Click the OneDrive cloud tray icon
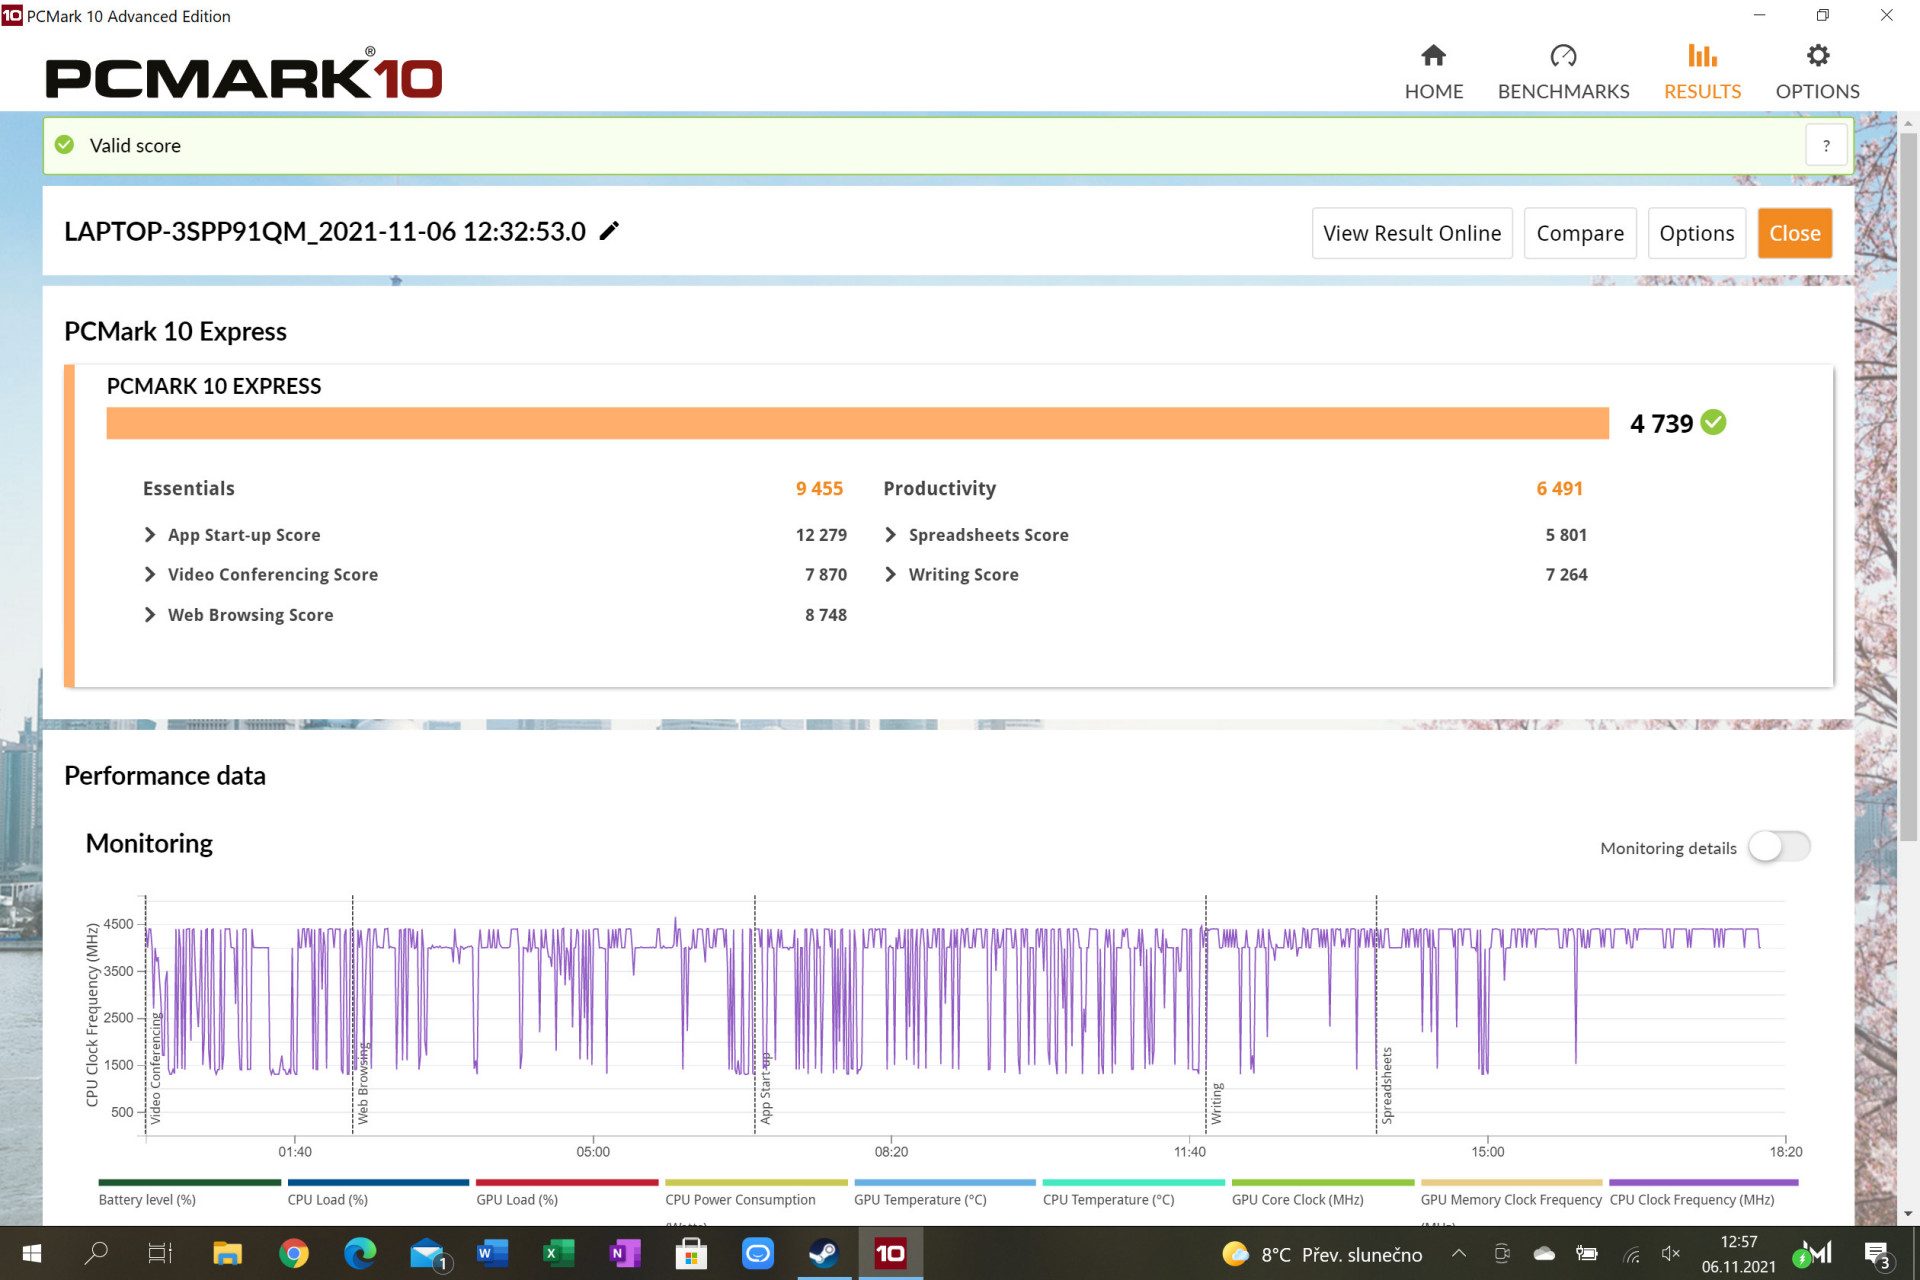This screenshot has width=1920, height=1280. [1544, 1253]
